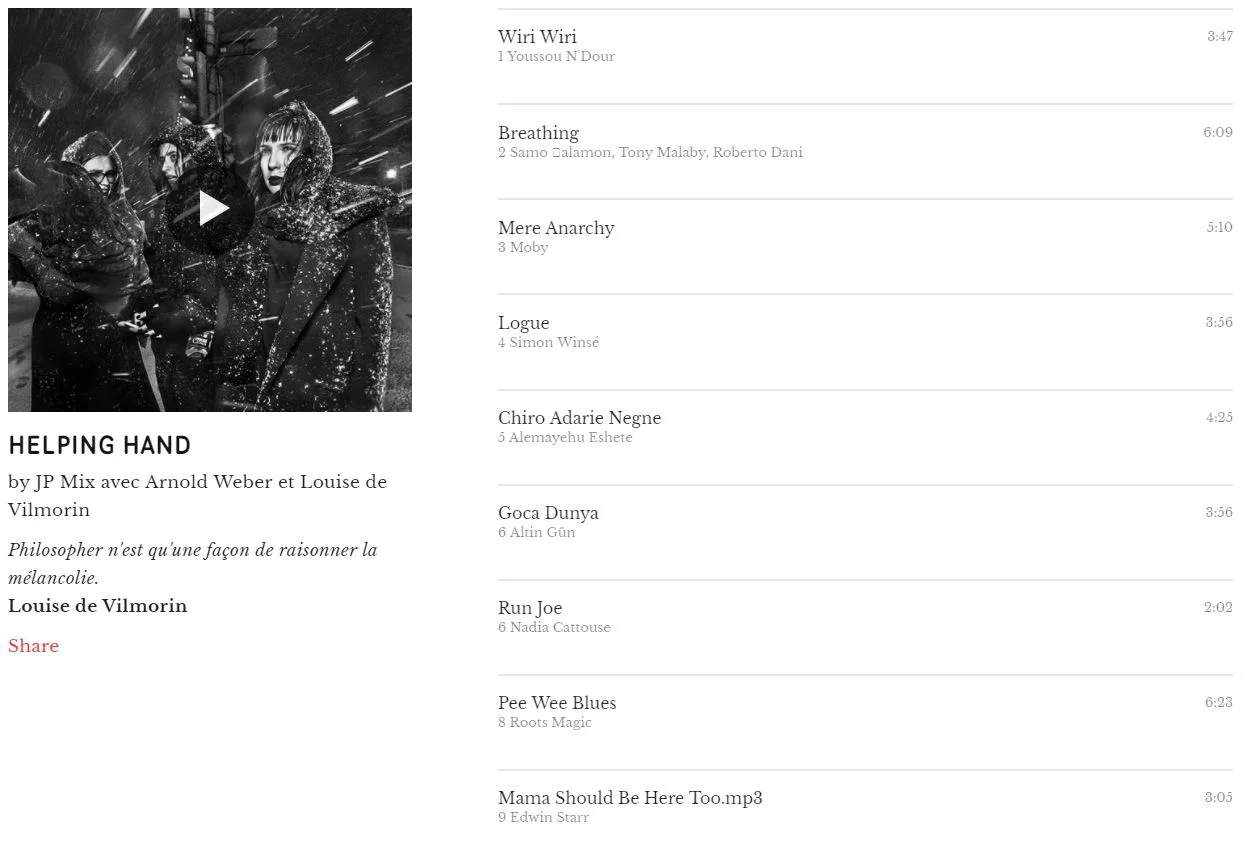Click the Share link
1253x856 pixels.
coord(33,646)
